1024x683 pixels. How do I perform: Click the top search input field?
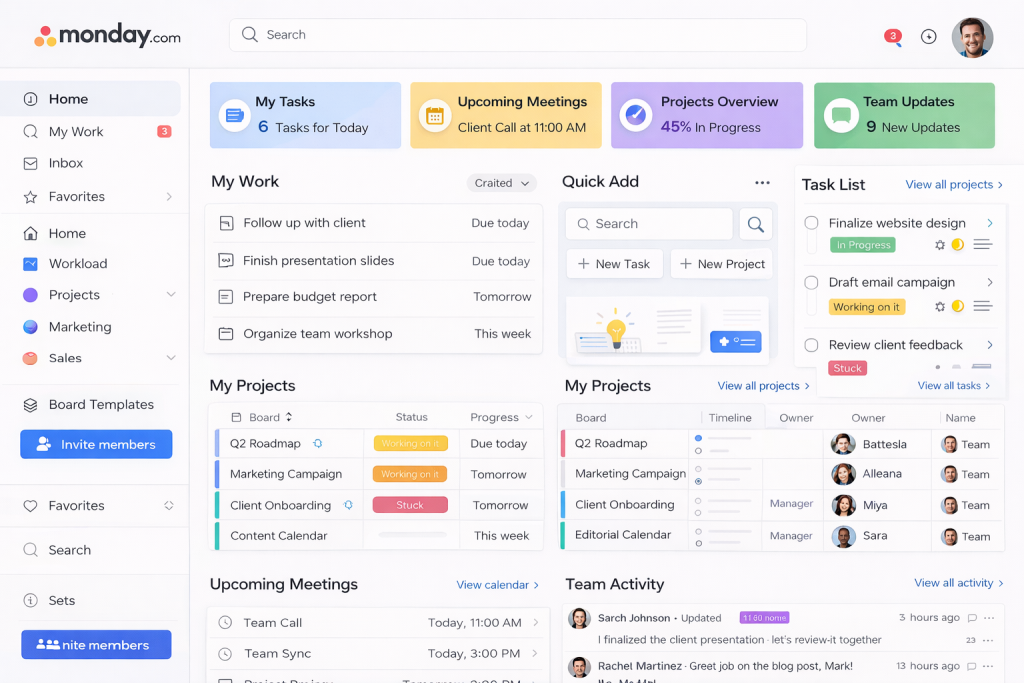(518, 35)
